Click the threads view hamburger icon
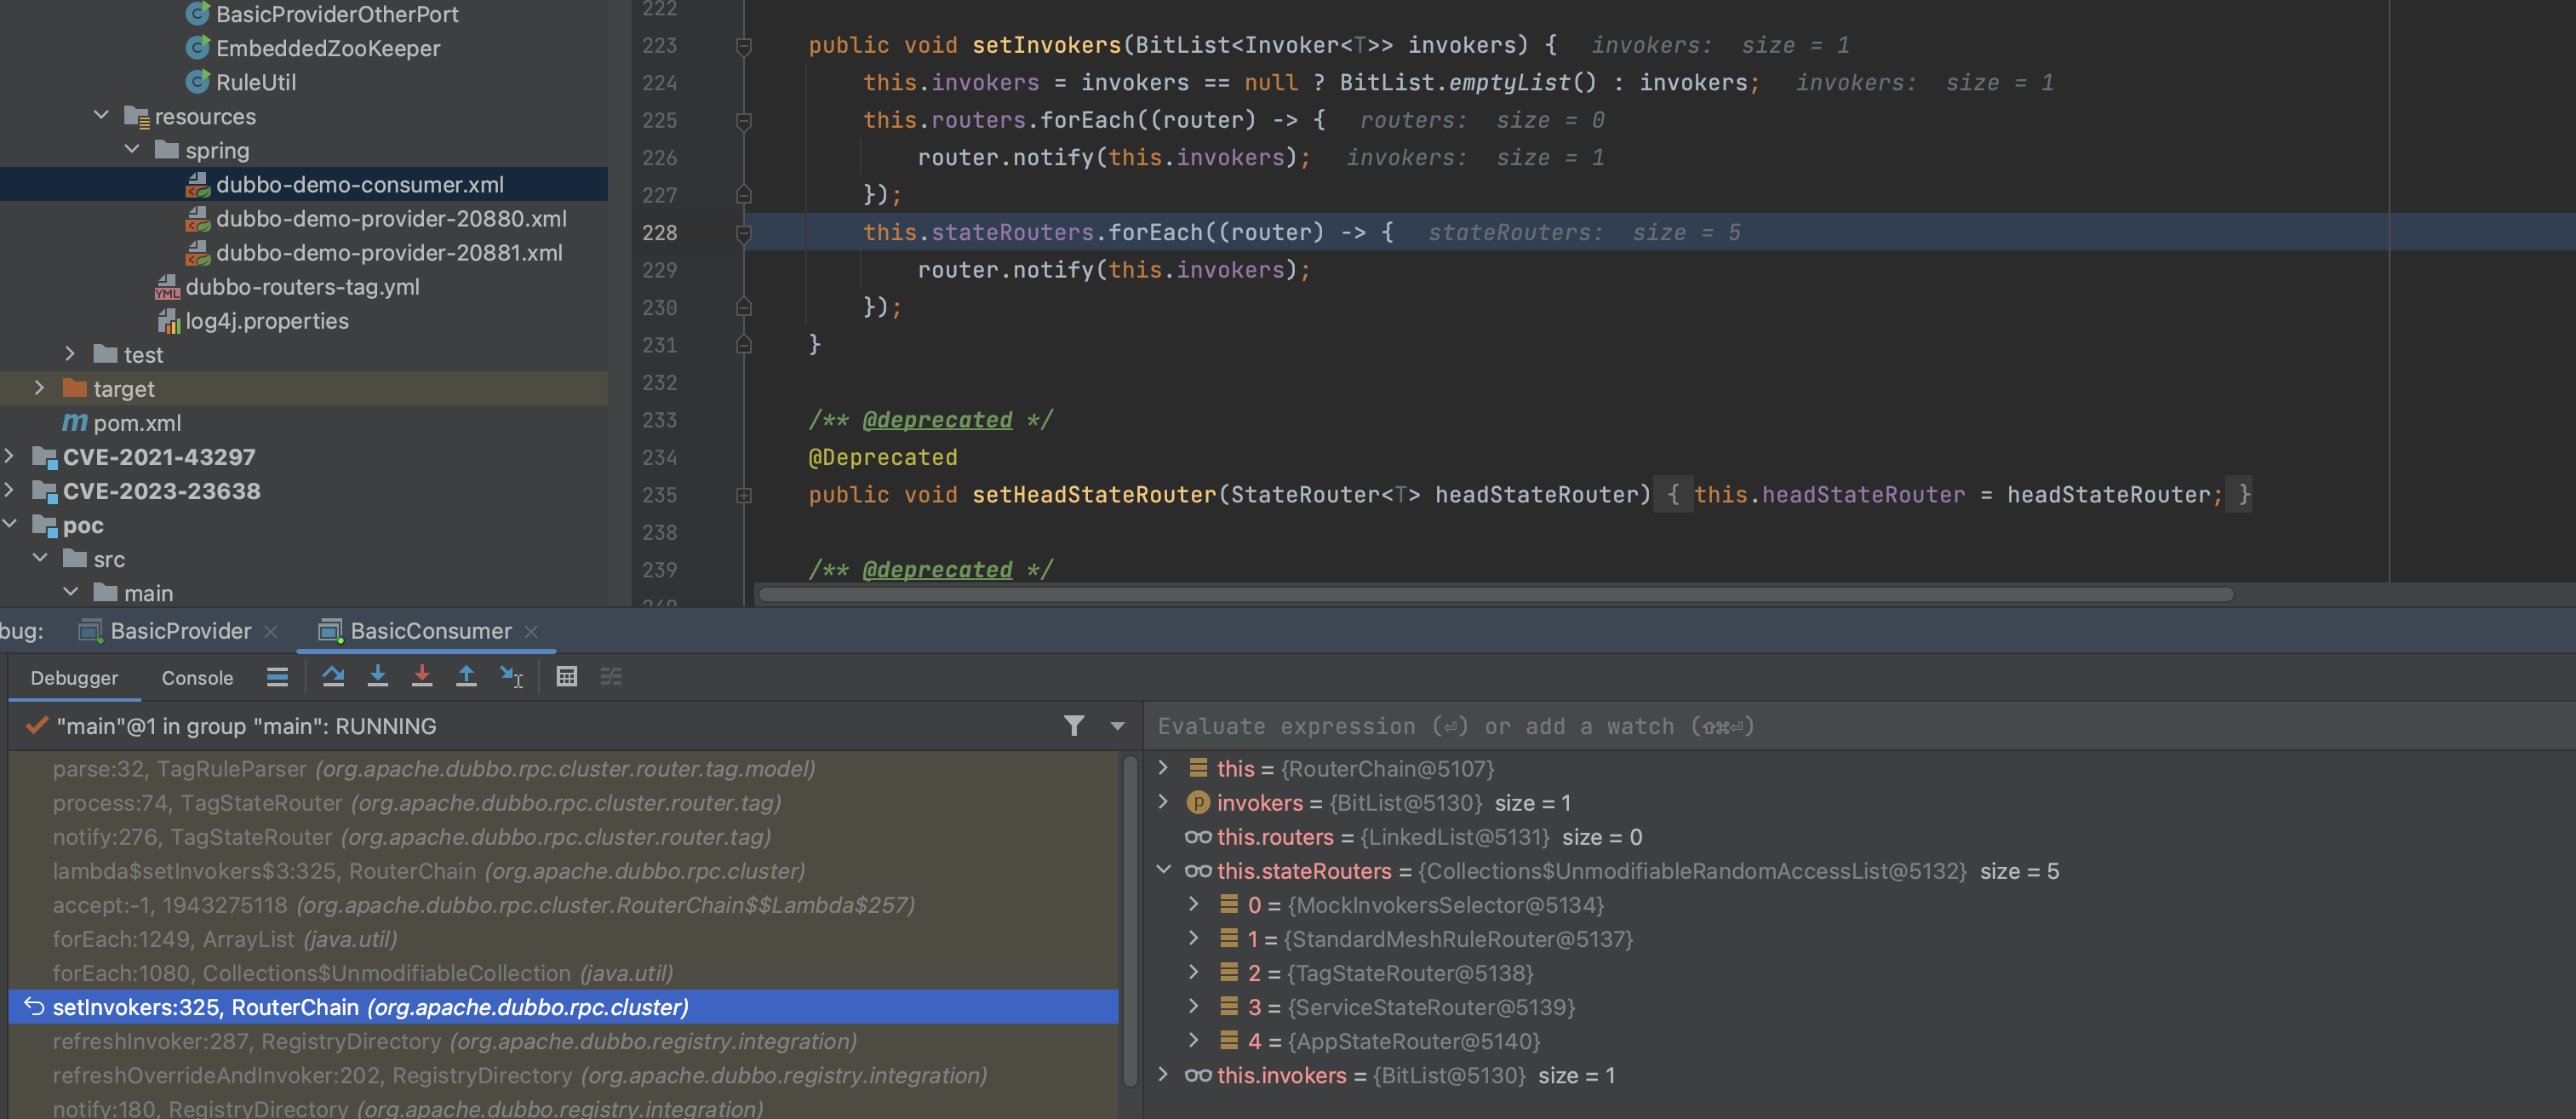Viewport: 2576px width, 1119px height. pyautogui.click(x=277, y=677)
